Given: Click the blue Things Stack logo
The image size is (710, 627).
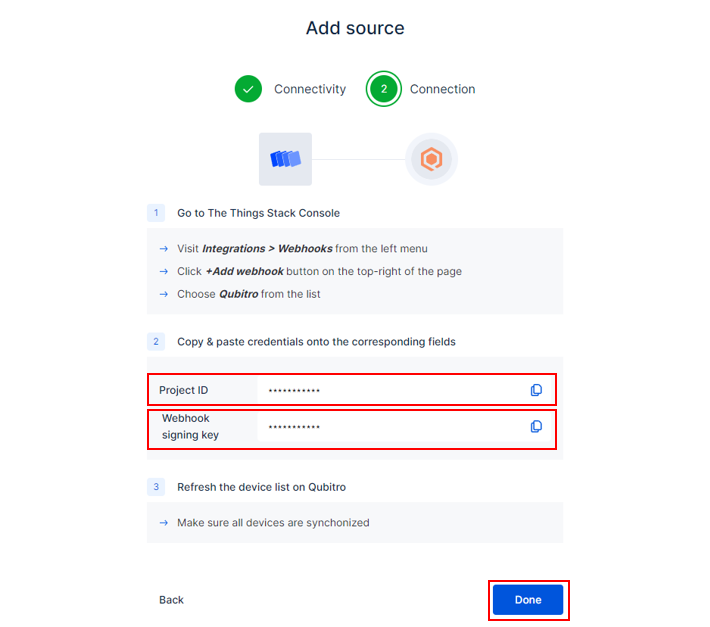Looking at the screenshot, I should tap(285, 159).
